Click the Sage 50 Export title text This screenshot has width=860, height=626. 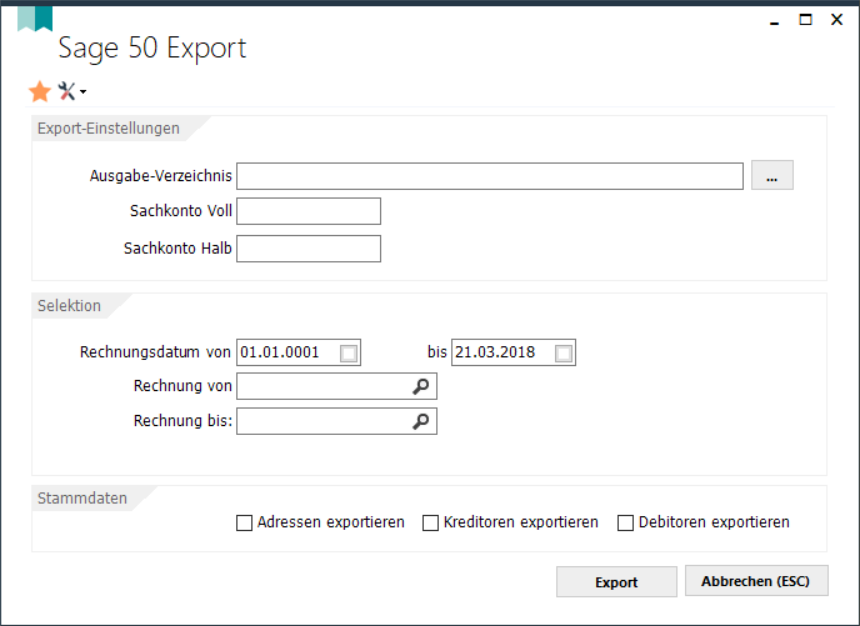point(152,48)
